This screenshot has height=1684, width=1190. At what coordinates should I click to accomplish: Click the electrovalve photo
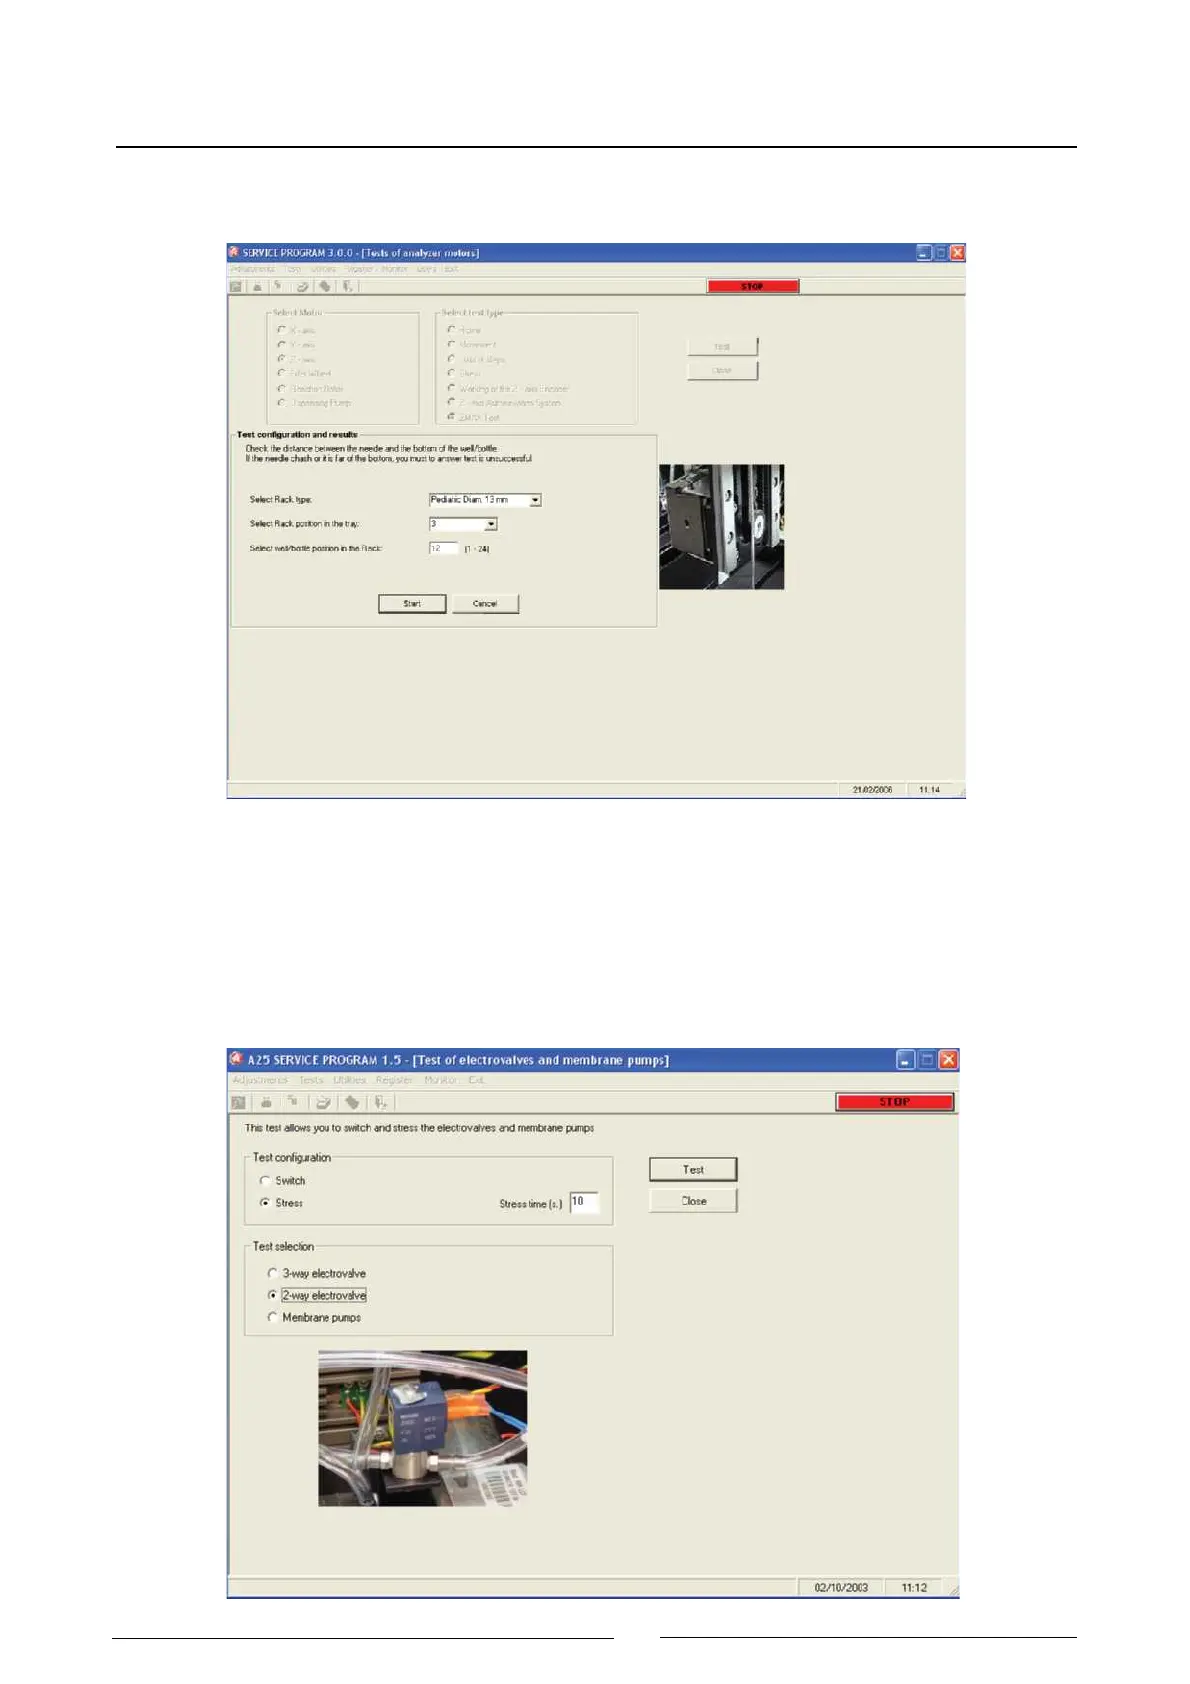[x=422, y=1428]
